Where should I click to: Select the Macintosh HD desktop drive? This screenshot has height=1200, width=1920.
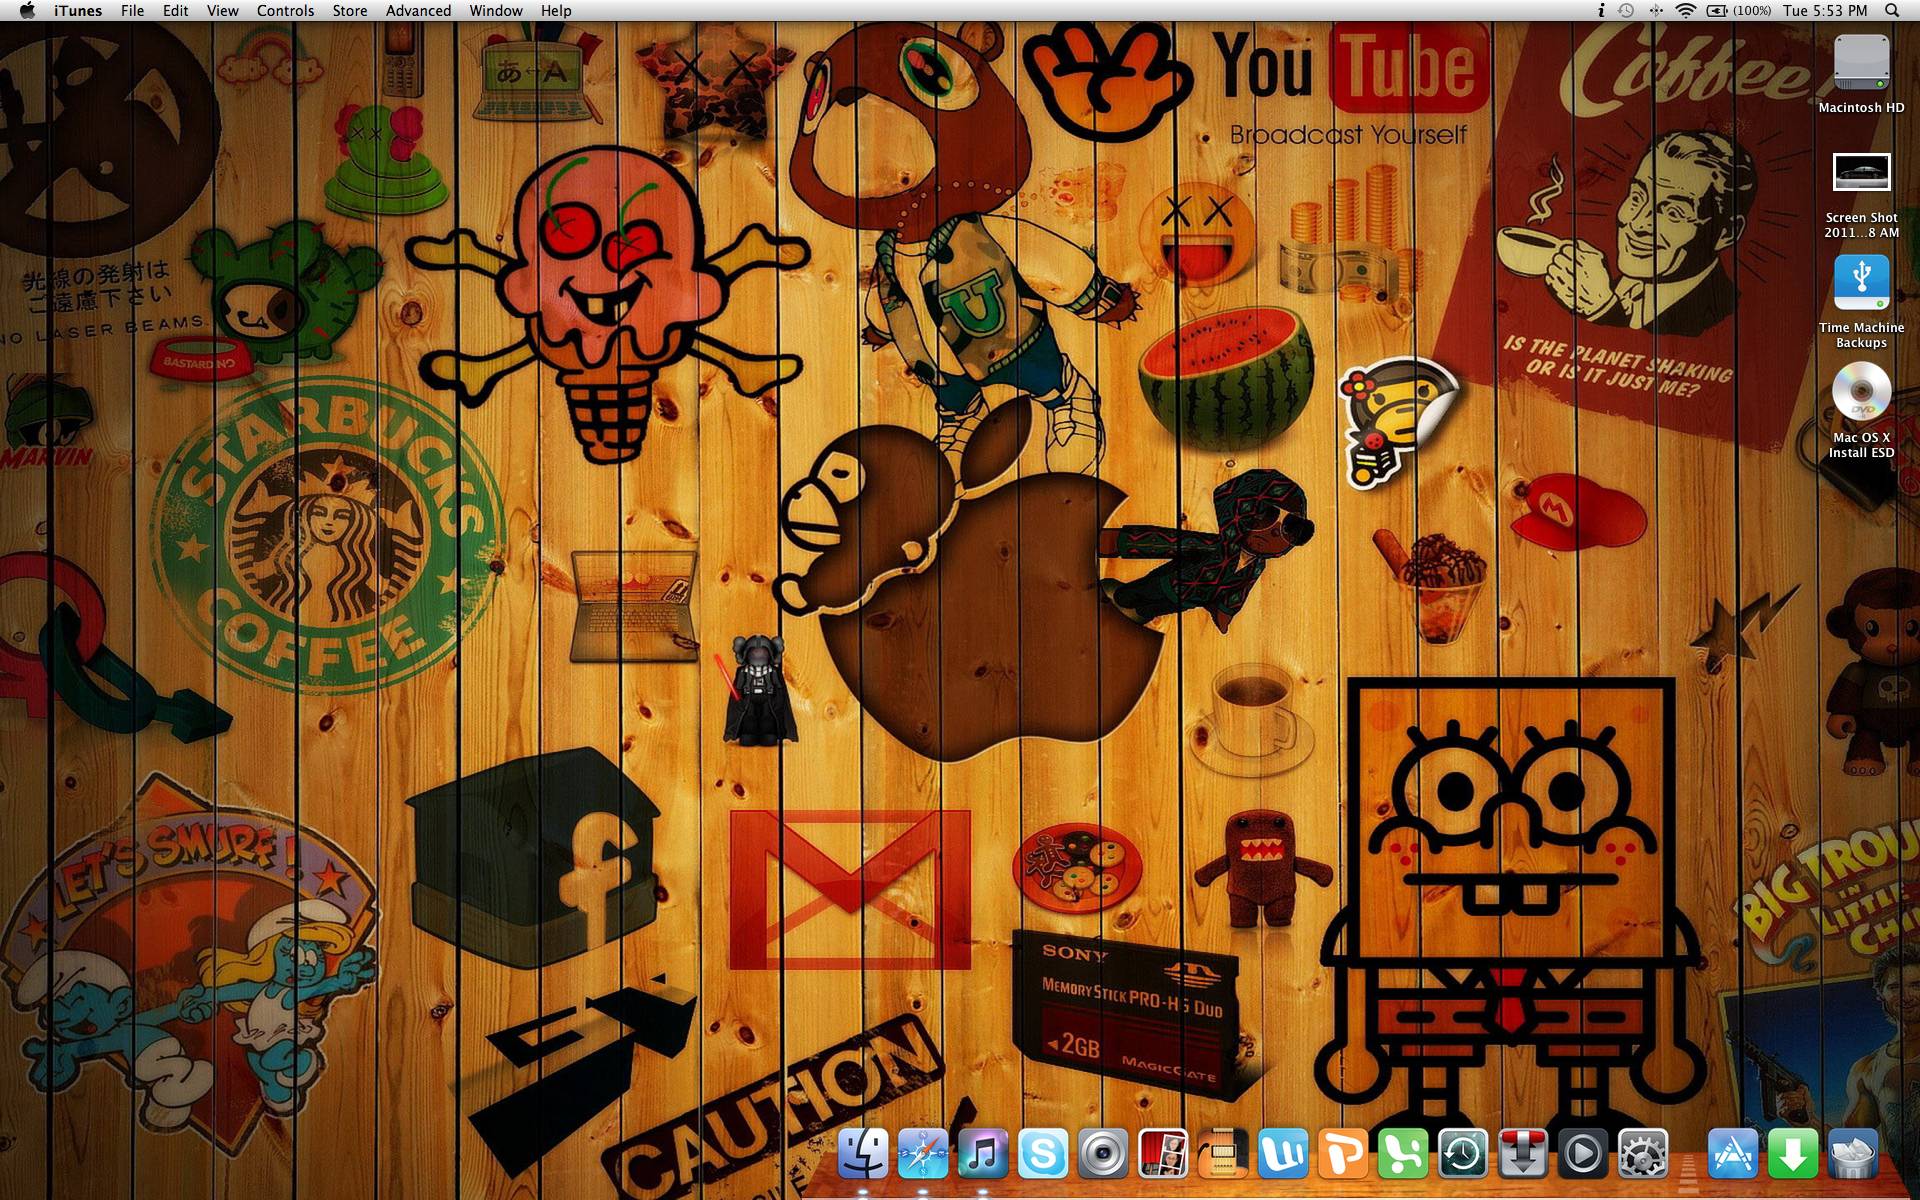1861,74
